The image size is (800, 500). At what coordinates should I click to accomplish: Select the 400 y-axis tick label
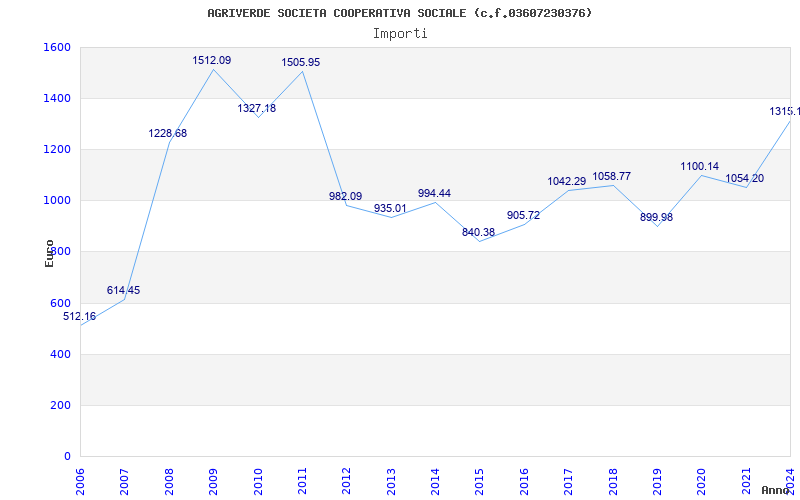click(60, 354)
